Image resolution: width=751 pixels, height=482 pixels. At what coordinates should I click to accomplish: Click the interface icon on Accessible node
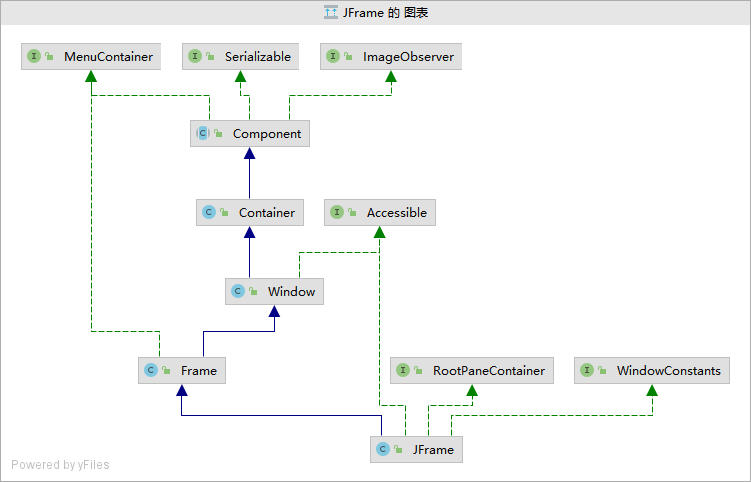pyautogui.click(x=337, y=212)
